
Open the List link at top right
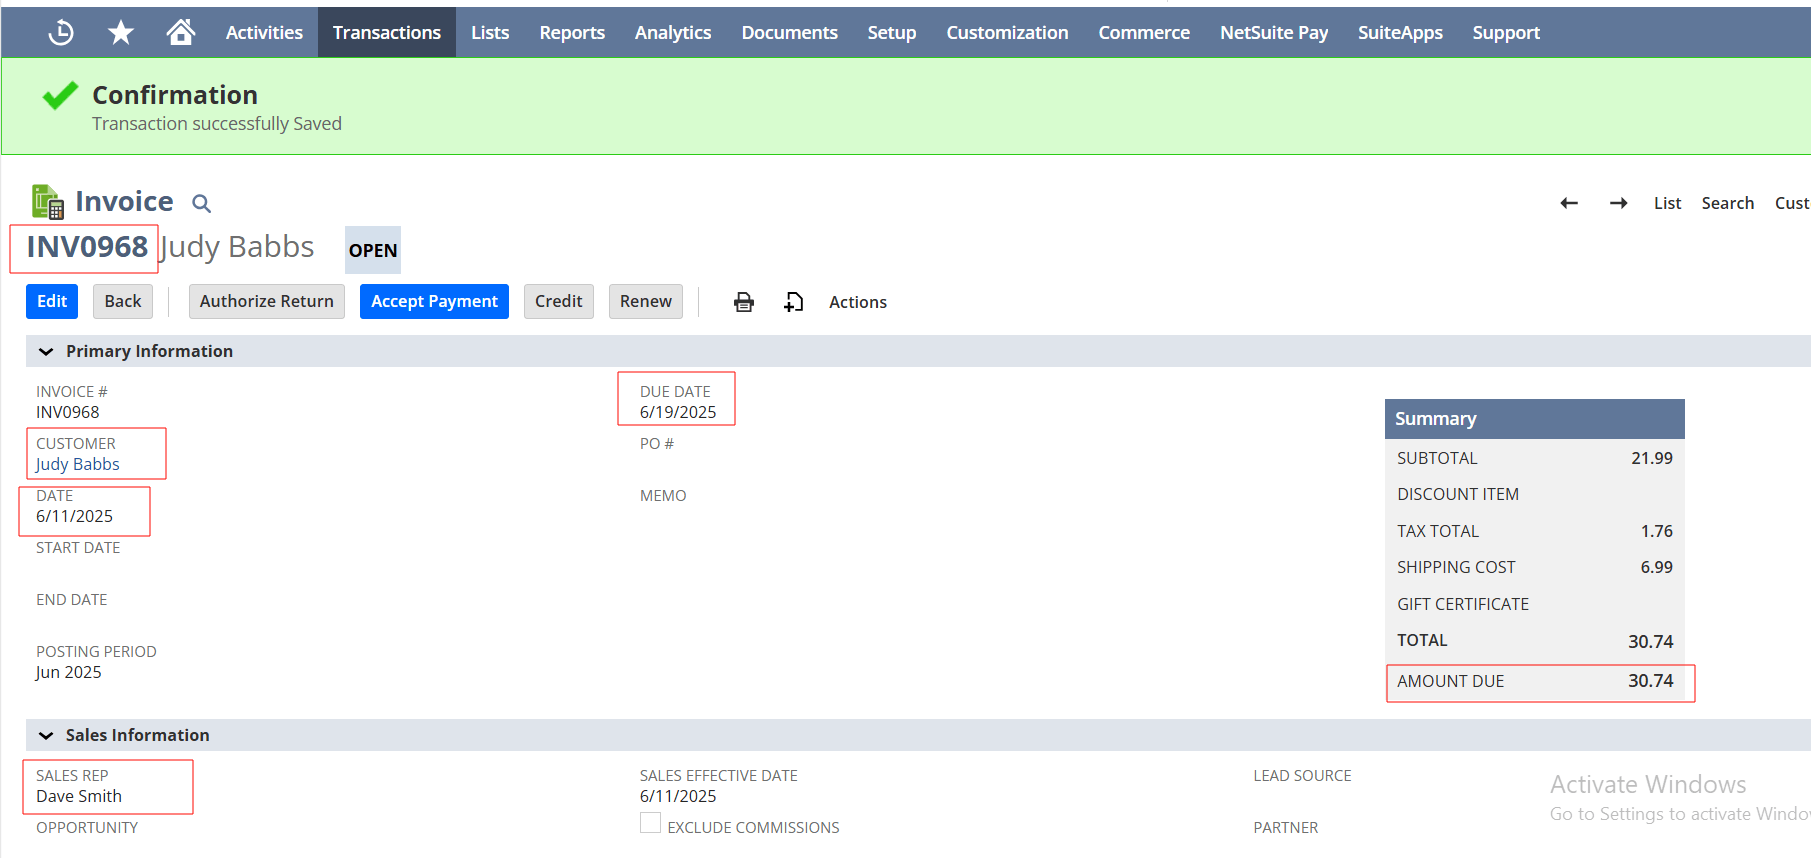click(x=1667, y=203)
